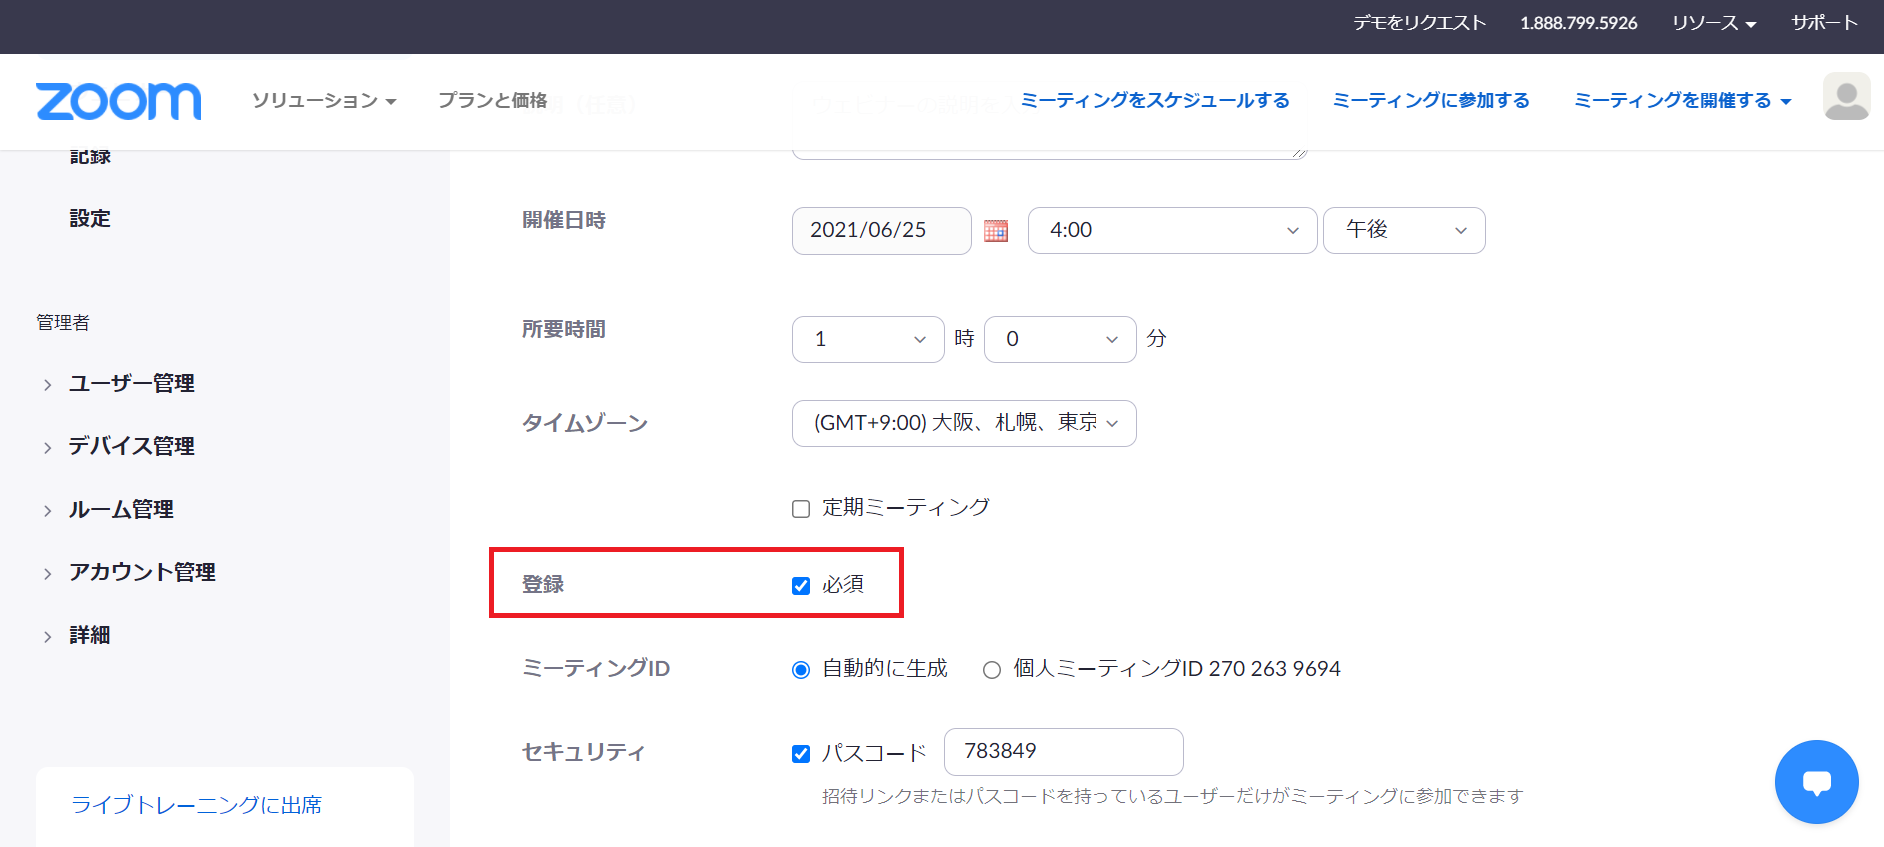Expand ユーザー管理 in sidebar
Image resolution: width=1884 pixels, height=847 pixels.
131,384
